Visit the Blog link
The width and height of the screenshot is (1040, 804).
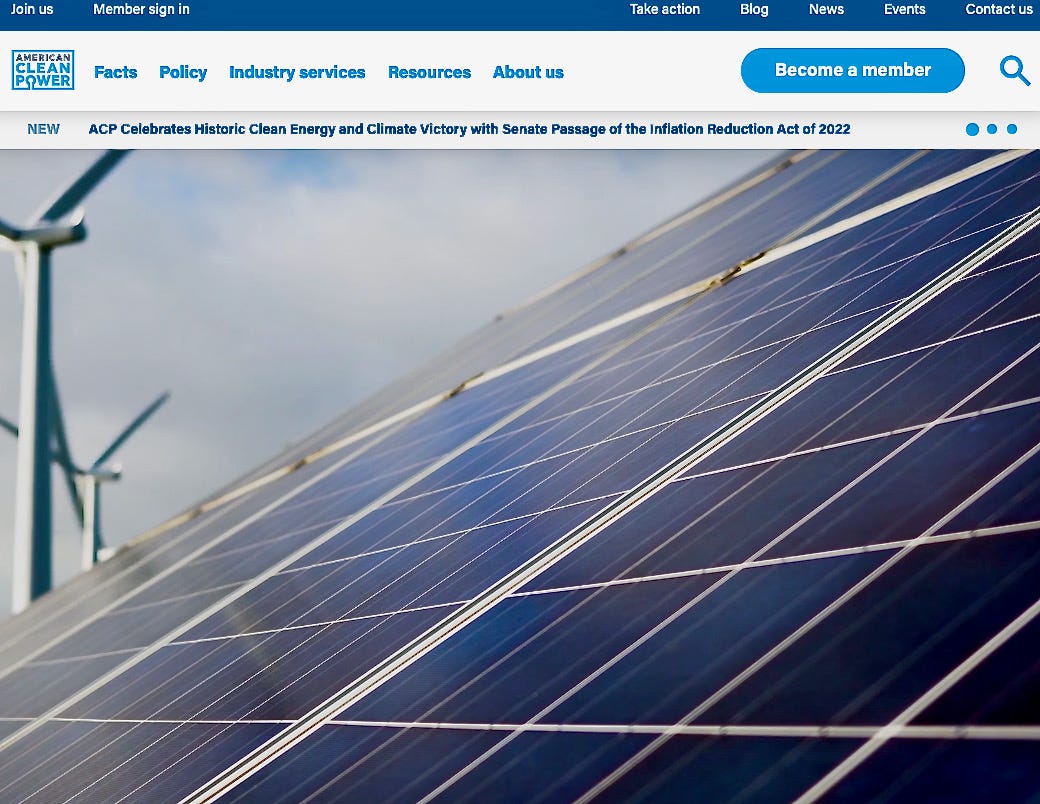click(754, 9)
